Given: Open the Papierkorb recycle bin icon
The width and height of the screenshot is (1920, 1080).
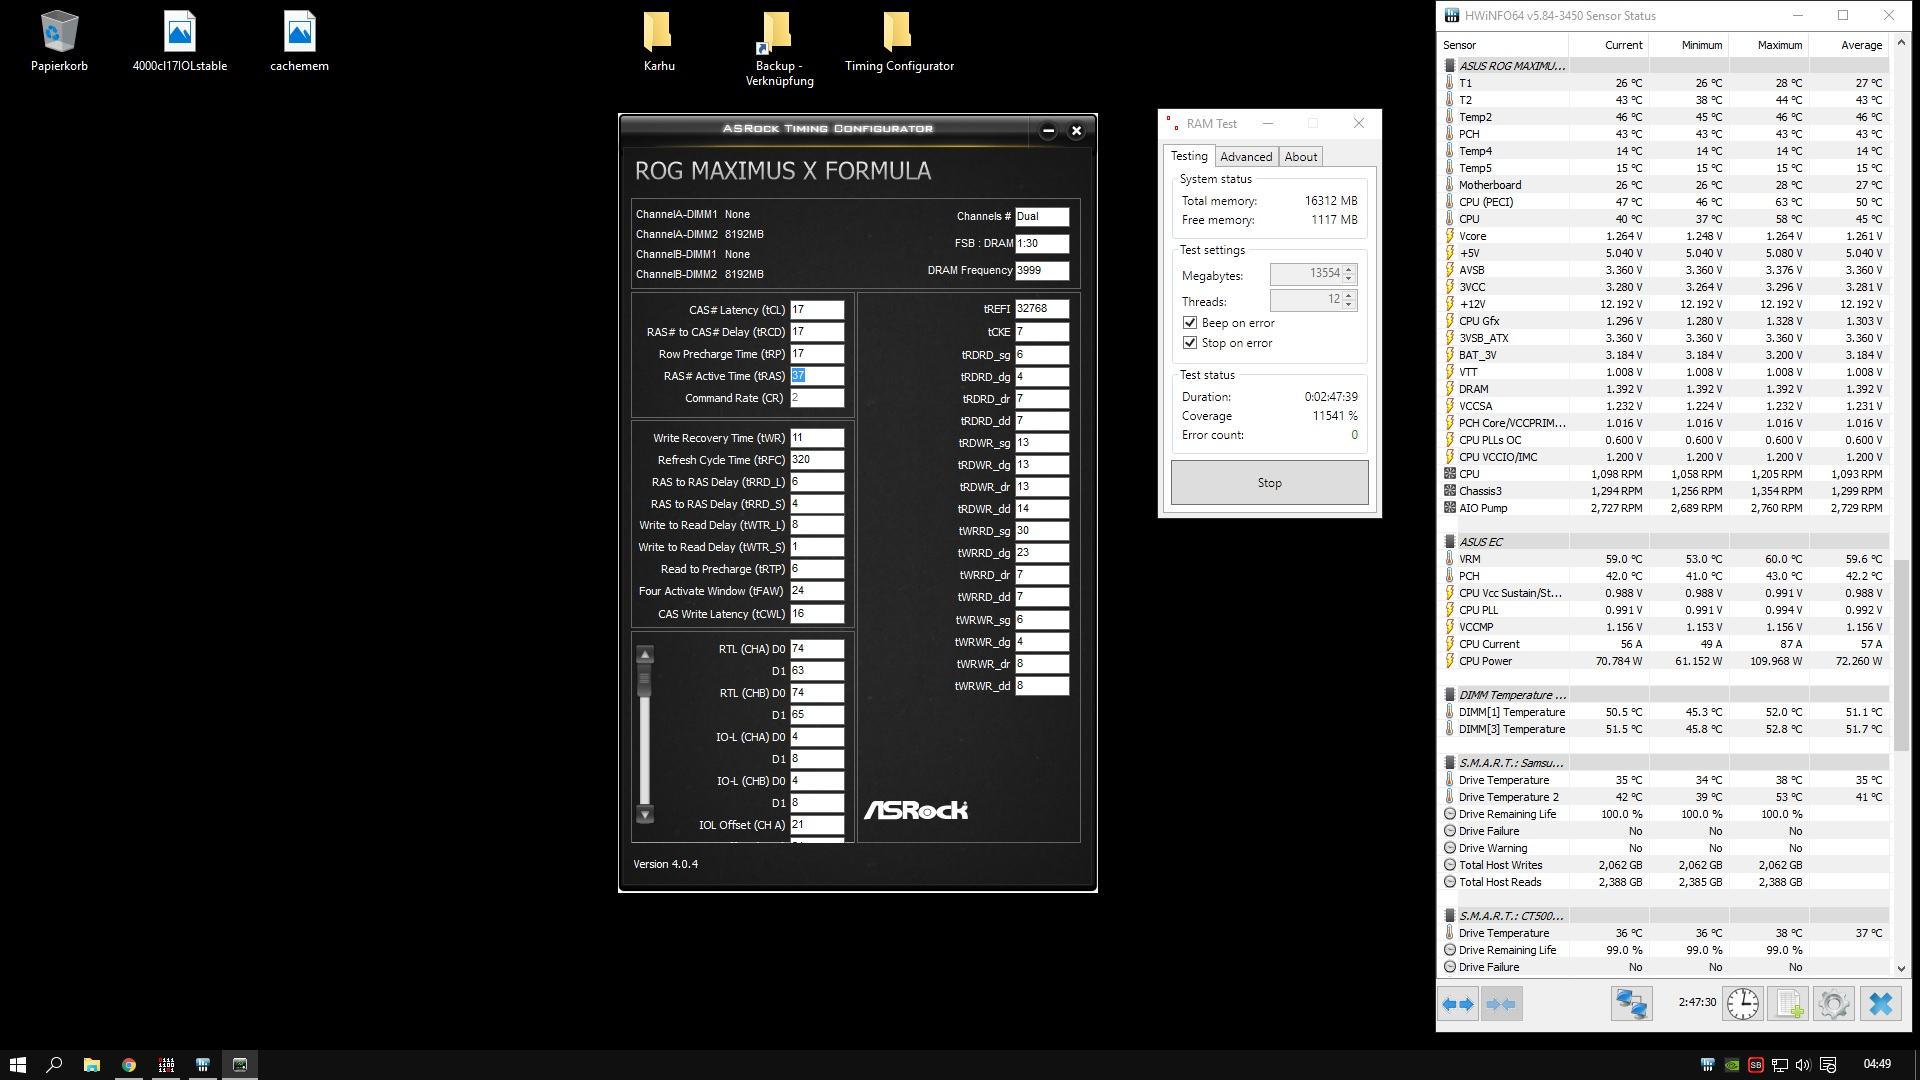Looking at the screenshot, I should [x=59, y=42].
